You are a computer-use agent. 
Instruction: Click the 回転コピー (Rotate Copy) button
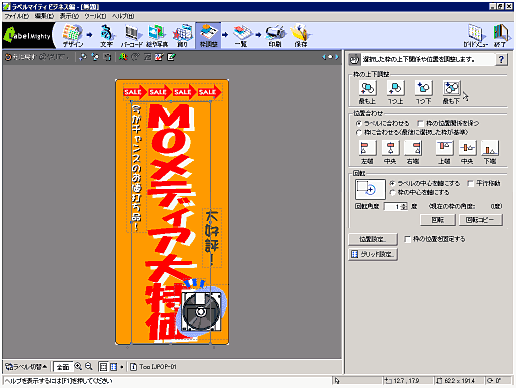480,220
